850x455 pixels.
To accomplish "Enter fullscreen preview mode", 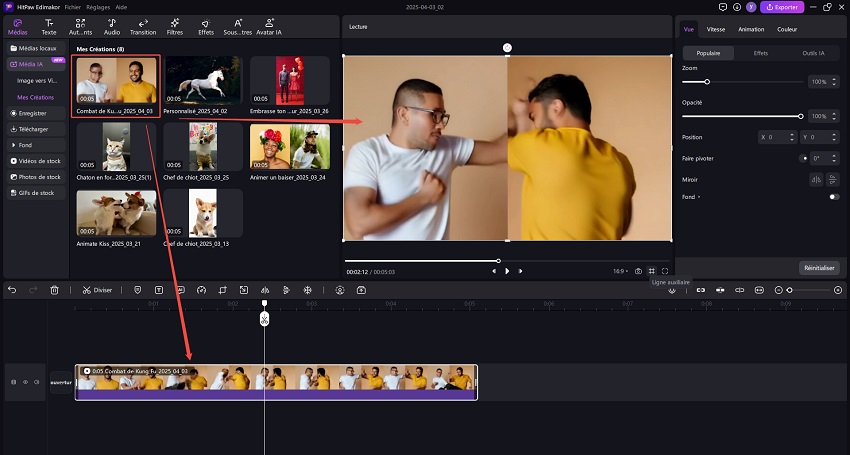I will [x=665, y=271].
